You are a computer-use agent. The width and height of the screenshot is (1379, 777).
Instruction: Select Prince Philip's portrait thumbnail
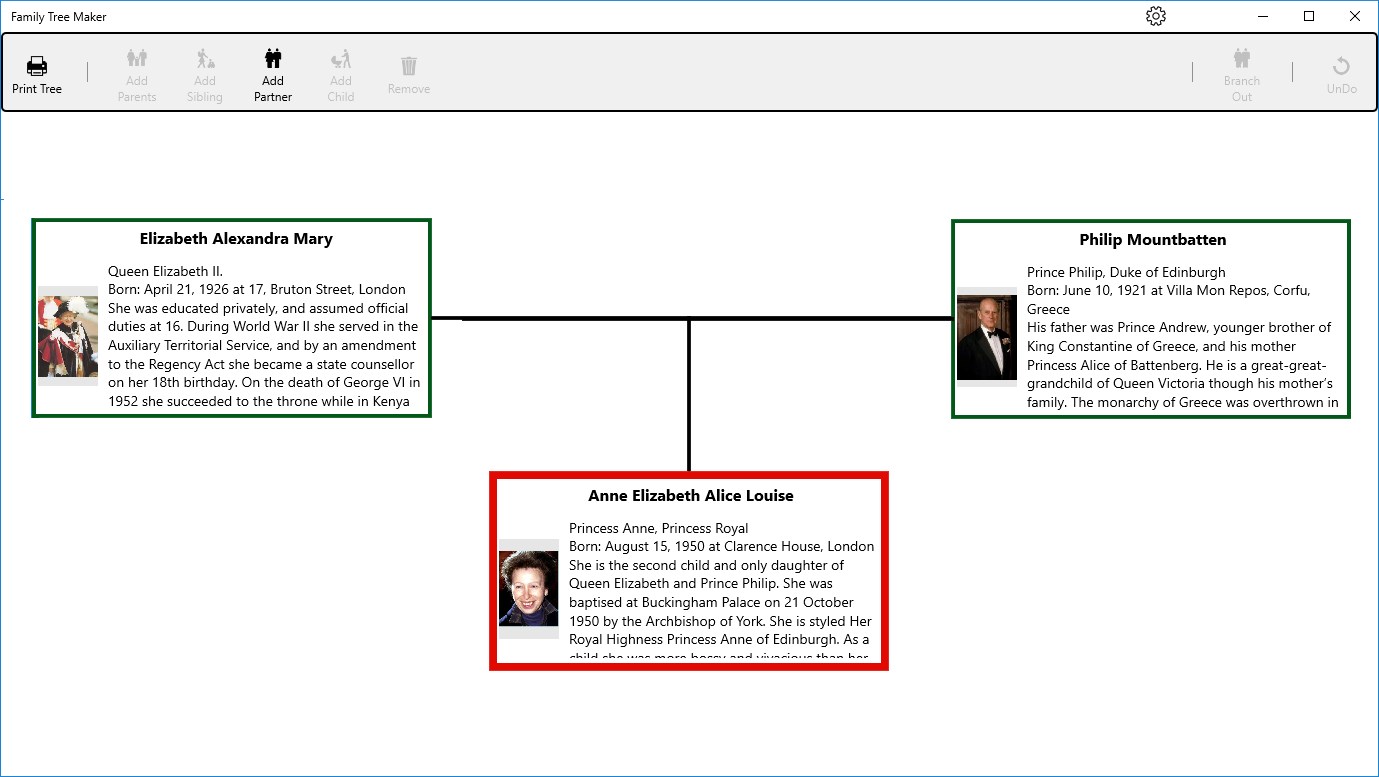tap(987, 337)
